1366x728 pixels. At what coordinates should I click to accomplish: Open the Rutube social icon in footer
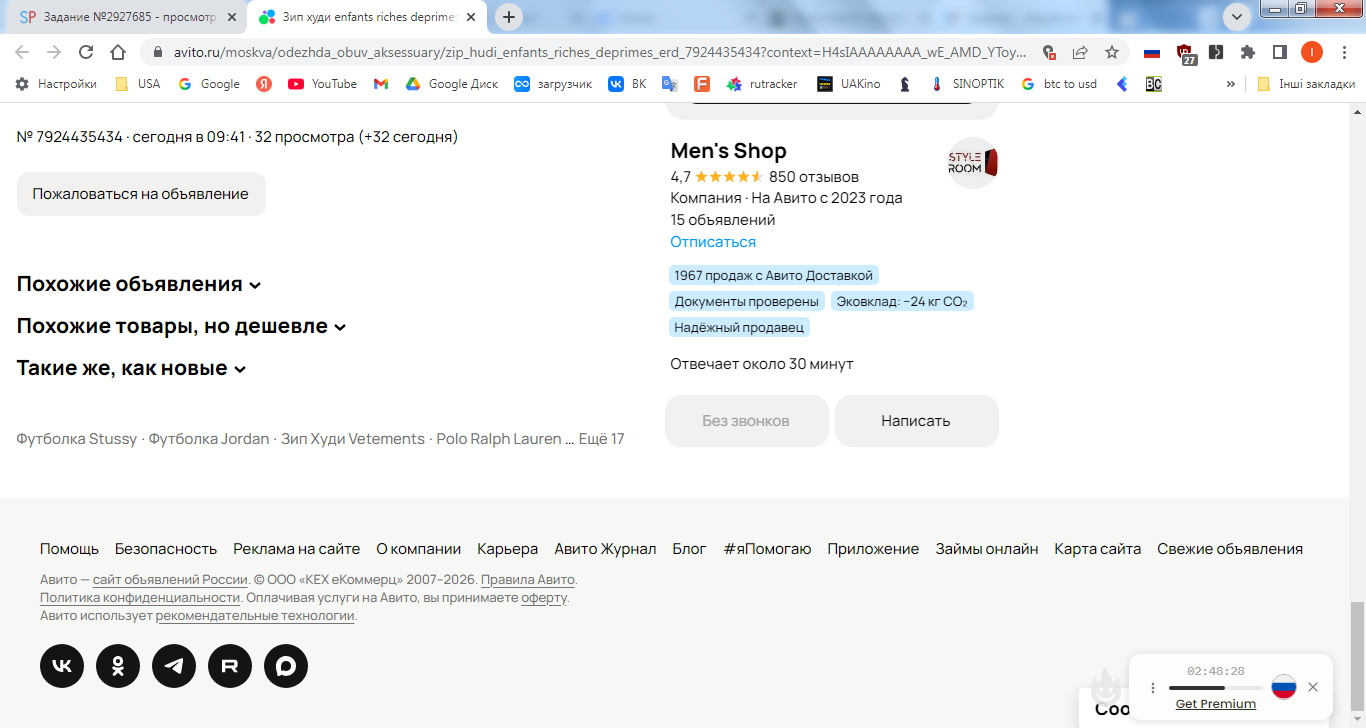click(230, 666)
